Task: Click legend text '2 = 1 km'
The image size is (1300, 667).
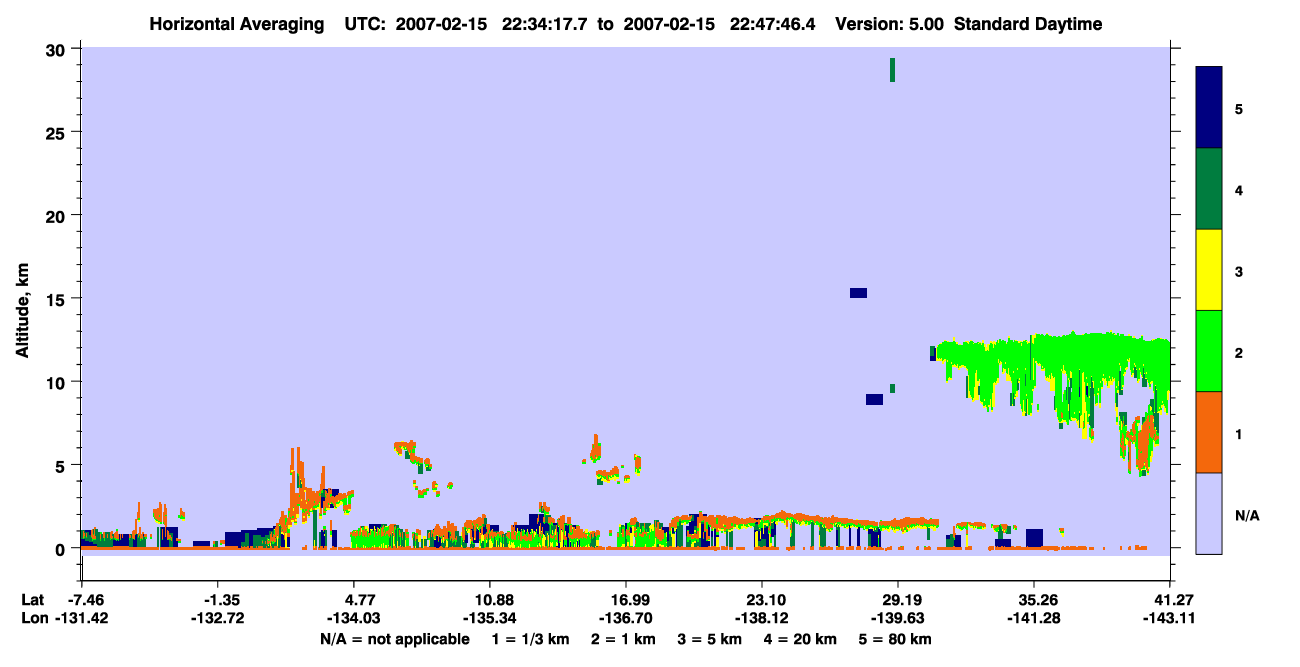Action: pos(624,639)
